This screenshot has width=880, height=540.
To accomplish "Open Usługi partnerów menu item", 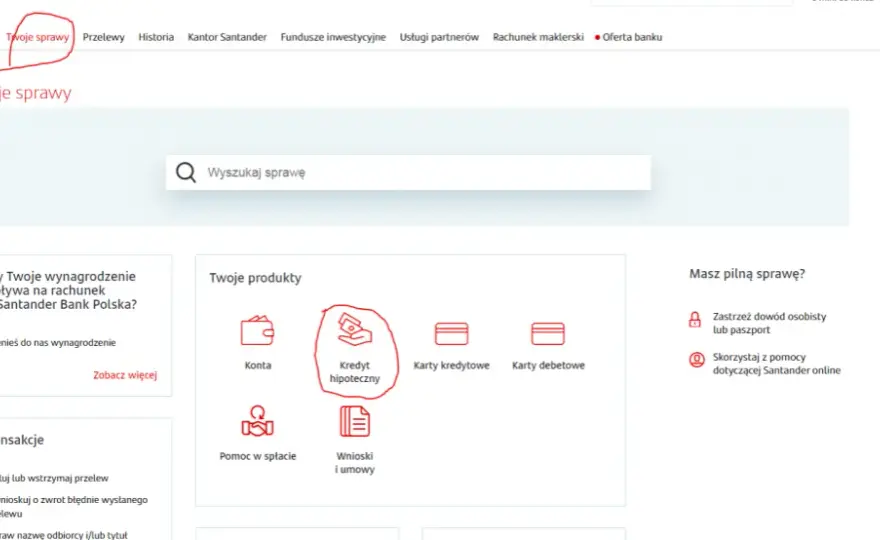I will (x=439, y=37).
